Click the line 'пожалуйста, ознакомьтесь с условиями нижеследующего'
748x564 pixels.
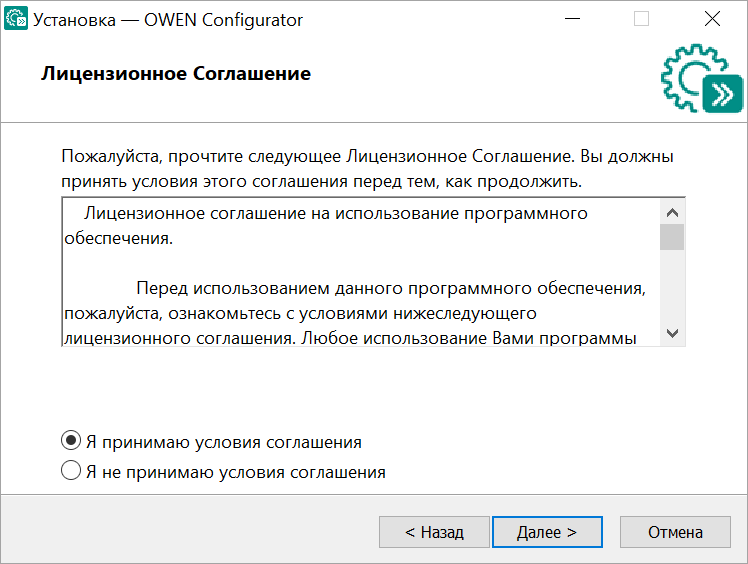pyautogui.click(x=301, y=313)
